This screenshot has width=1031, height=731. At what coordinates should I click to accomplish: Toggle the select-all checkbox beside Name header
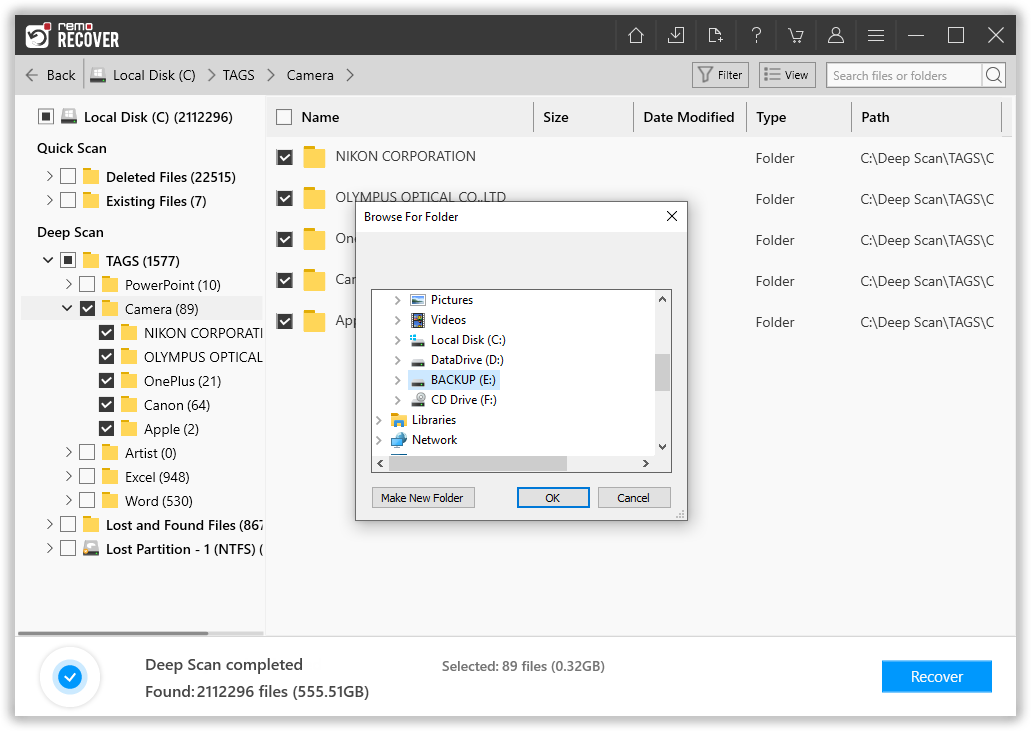(x=284, y=117)
